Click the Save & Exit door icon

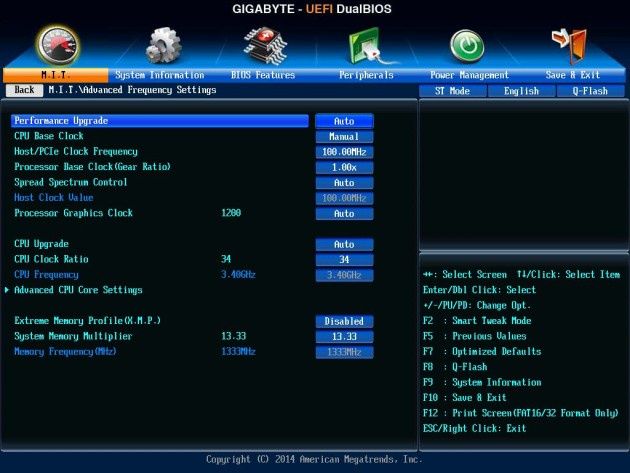pos(570,46)
